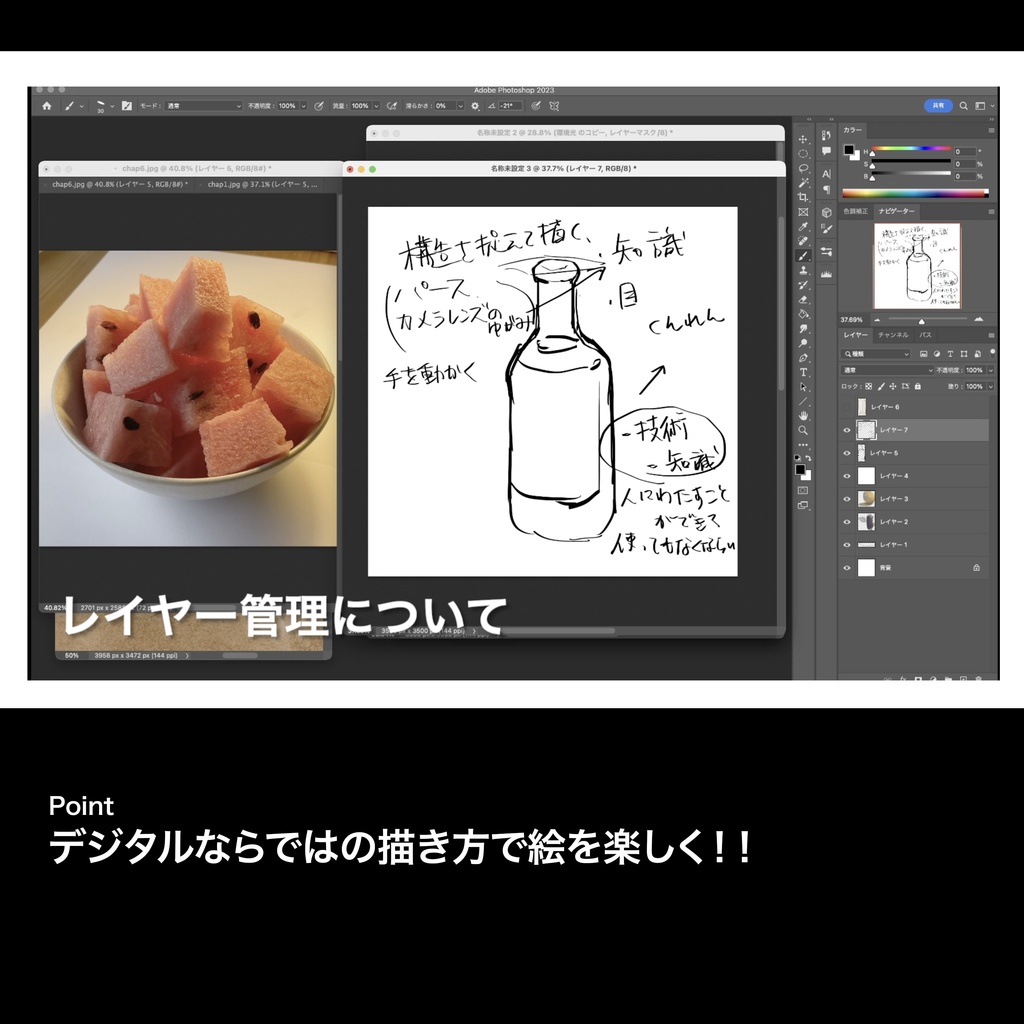Image resolution: width=1024 pixels, height=1024 pixels.
Task: Select the Move tool
Action: click(802, 138)
